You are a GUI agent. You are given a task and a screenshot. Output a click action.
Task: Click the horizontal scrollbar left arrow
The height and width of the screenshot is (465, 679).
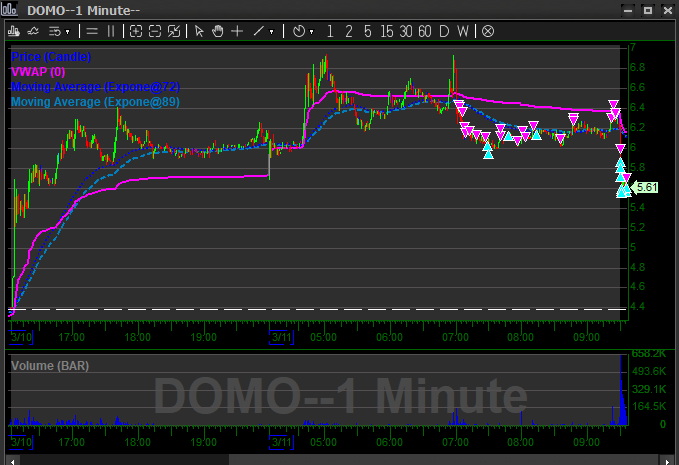click(x=12, y=461)
